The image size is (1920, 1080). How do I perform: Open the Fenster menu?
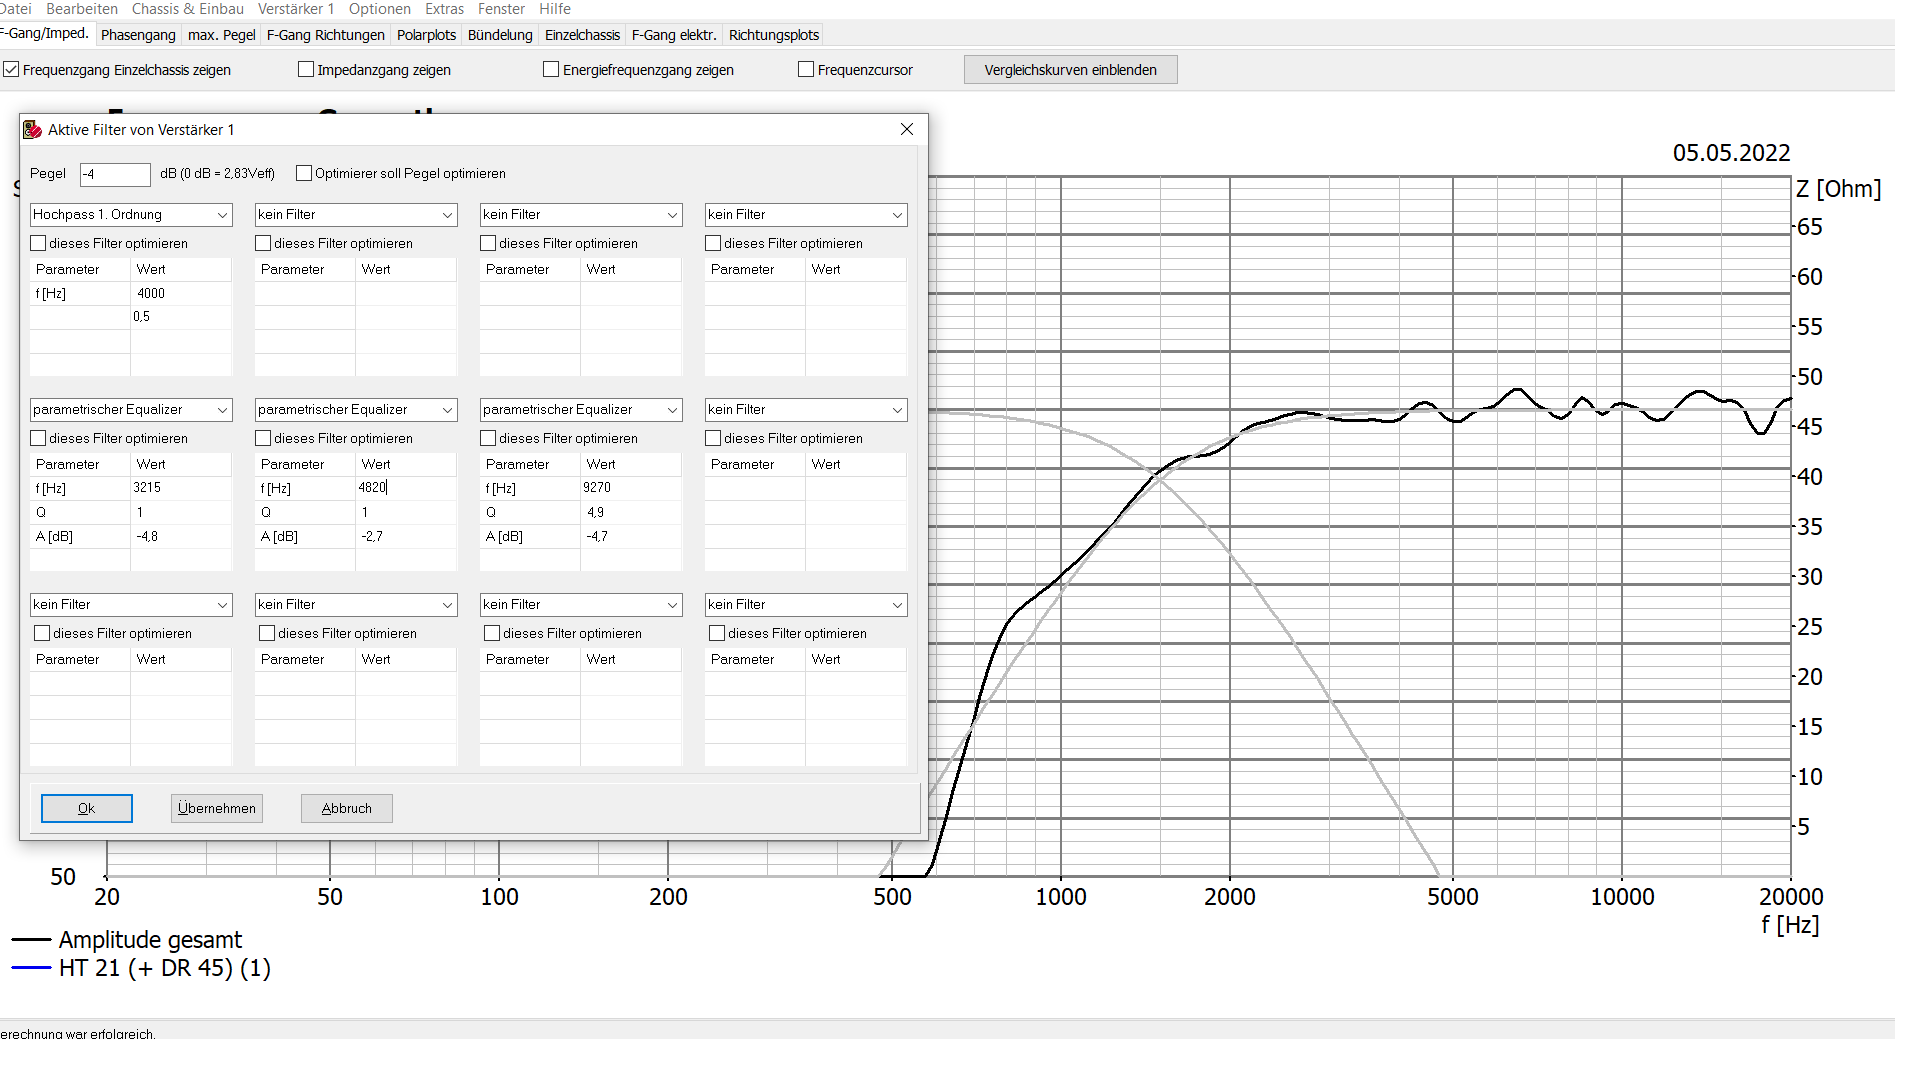(x=502, y=9)
